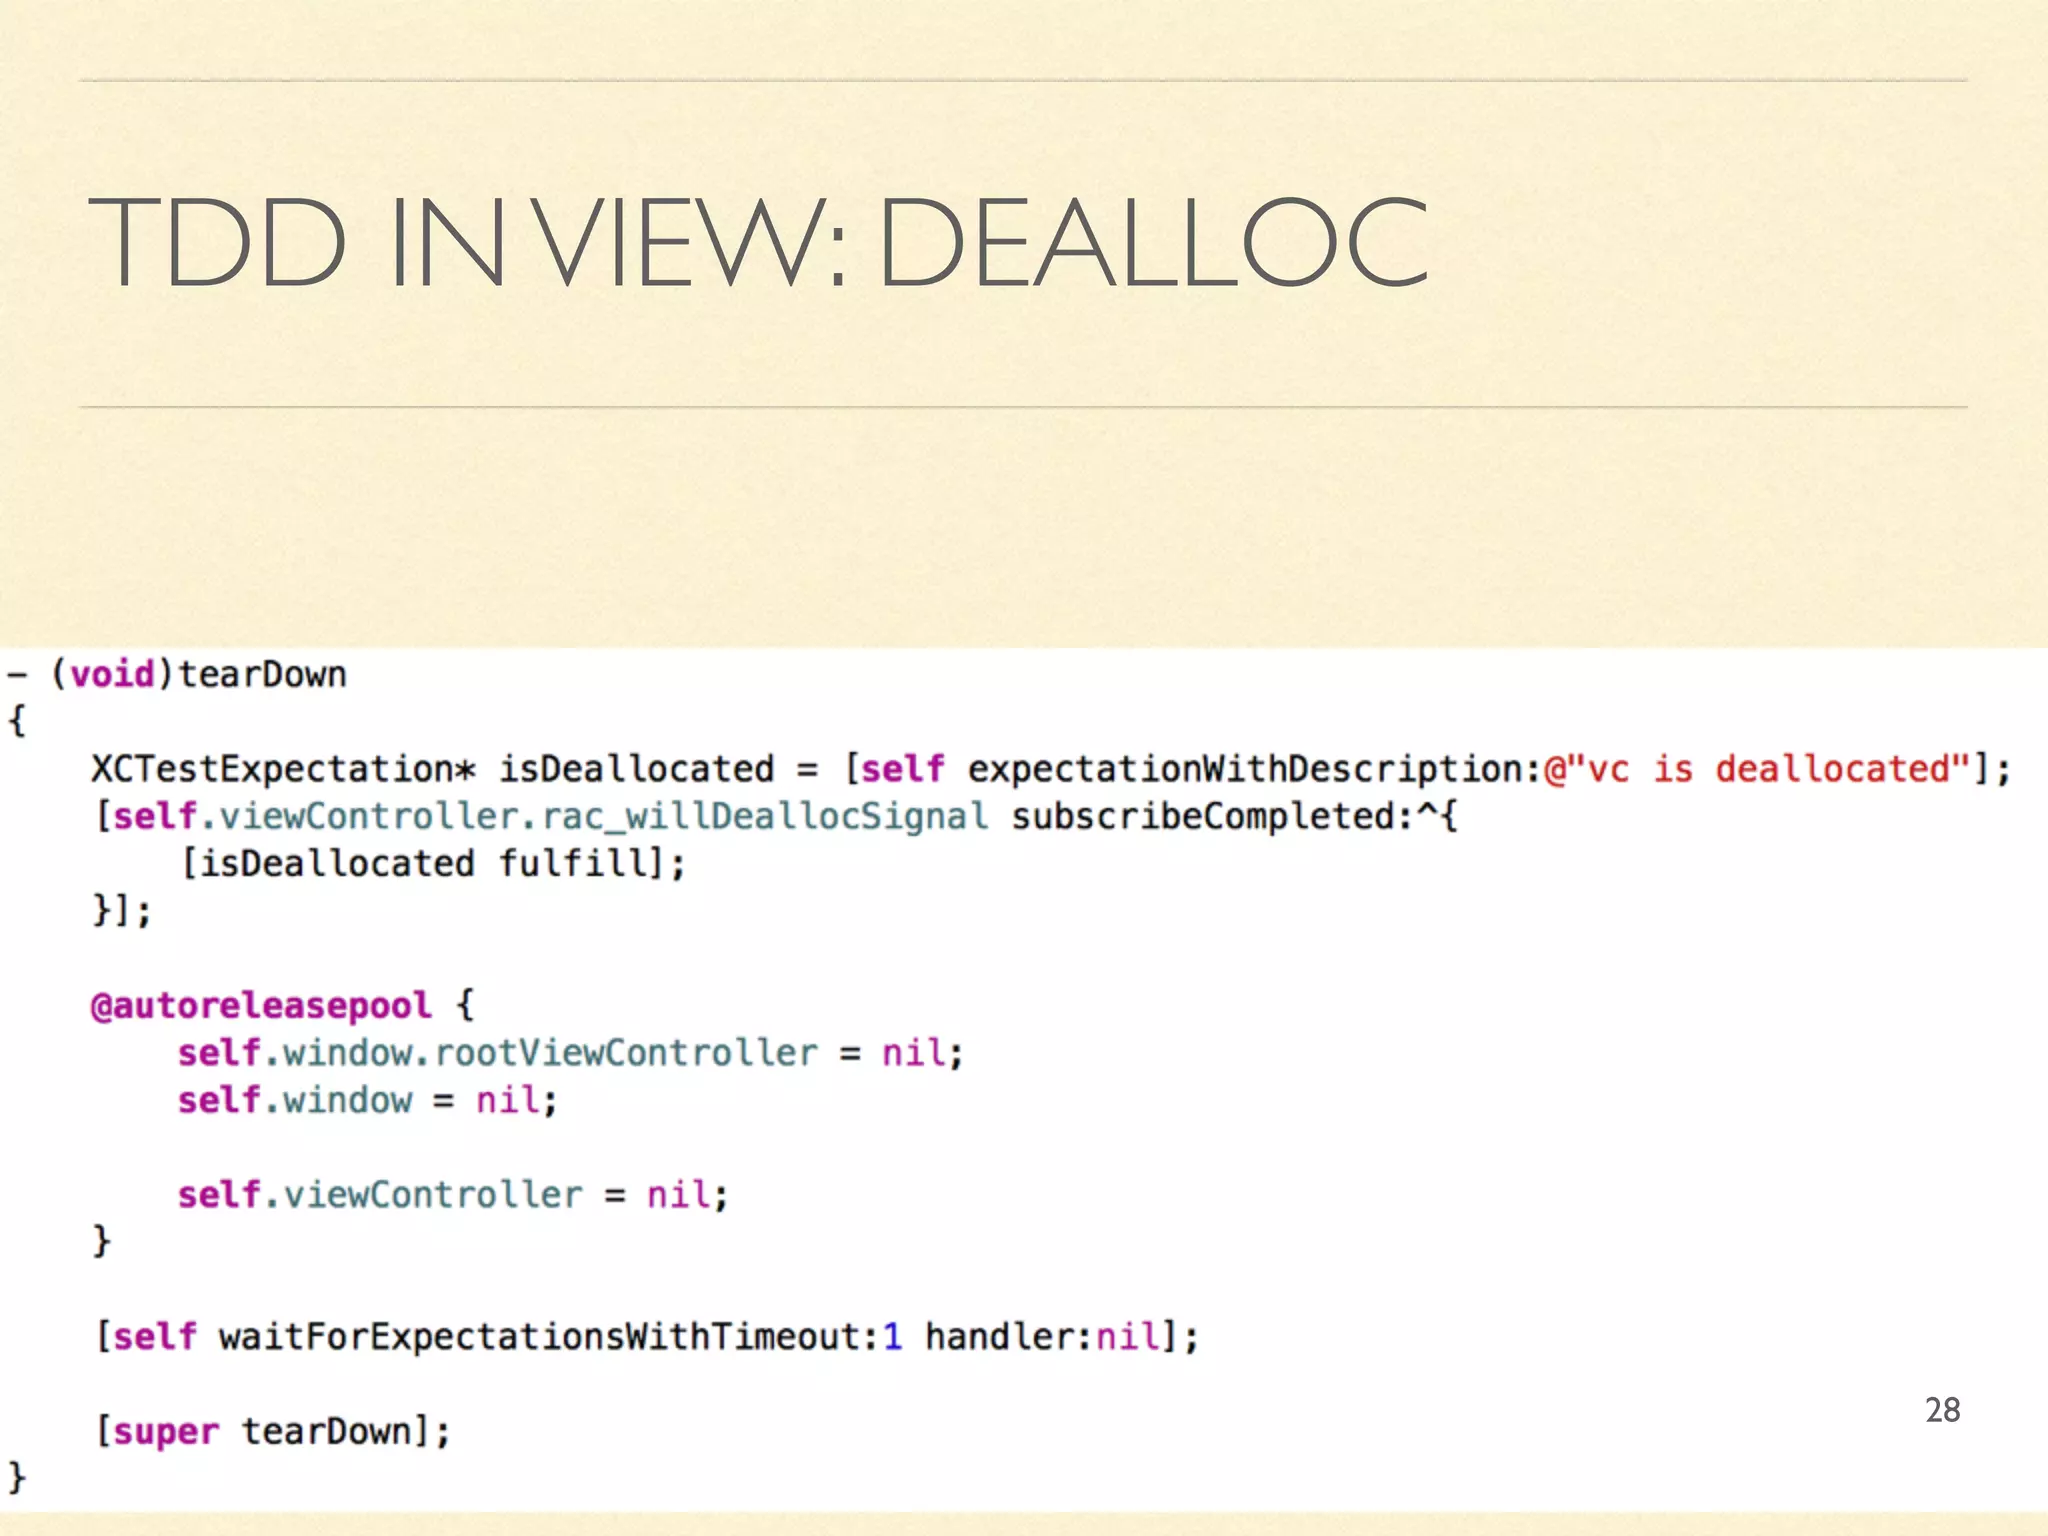Image resolution: width=2048 pixels, height=1536 pixels.
Task: Click "rootViewController" in the window line
Action: click(626, 1053)
